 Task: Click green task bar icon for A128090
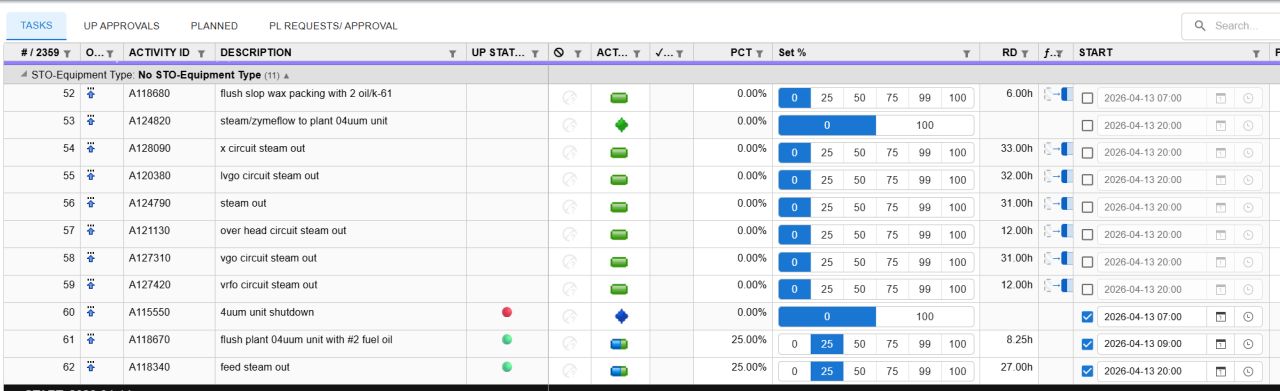[619, 153]
